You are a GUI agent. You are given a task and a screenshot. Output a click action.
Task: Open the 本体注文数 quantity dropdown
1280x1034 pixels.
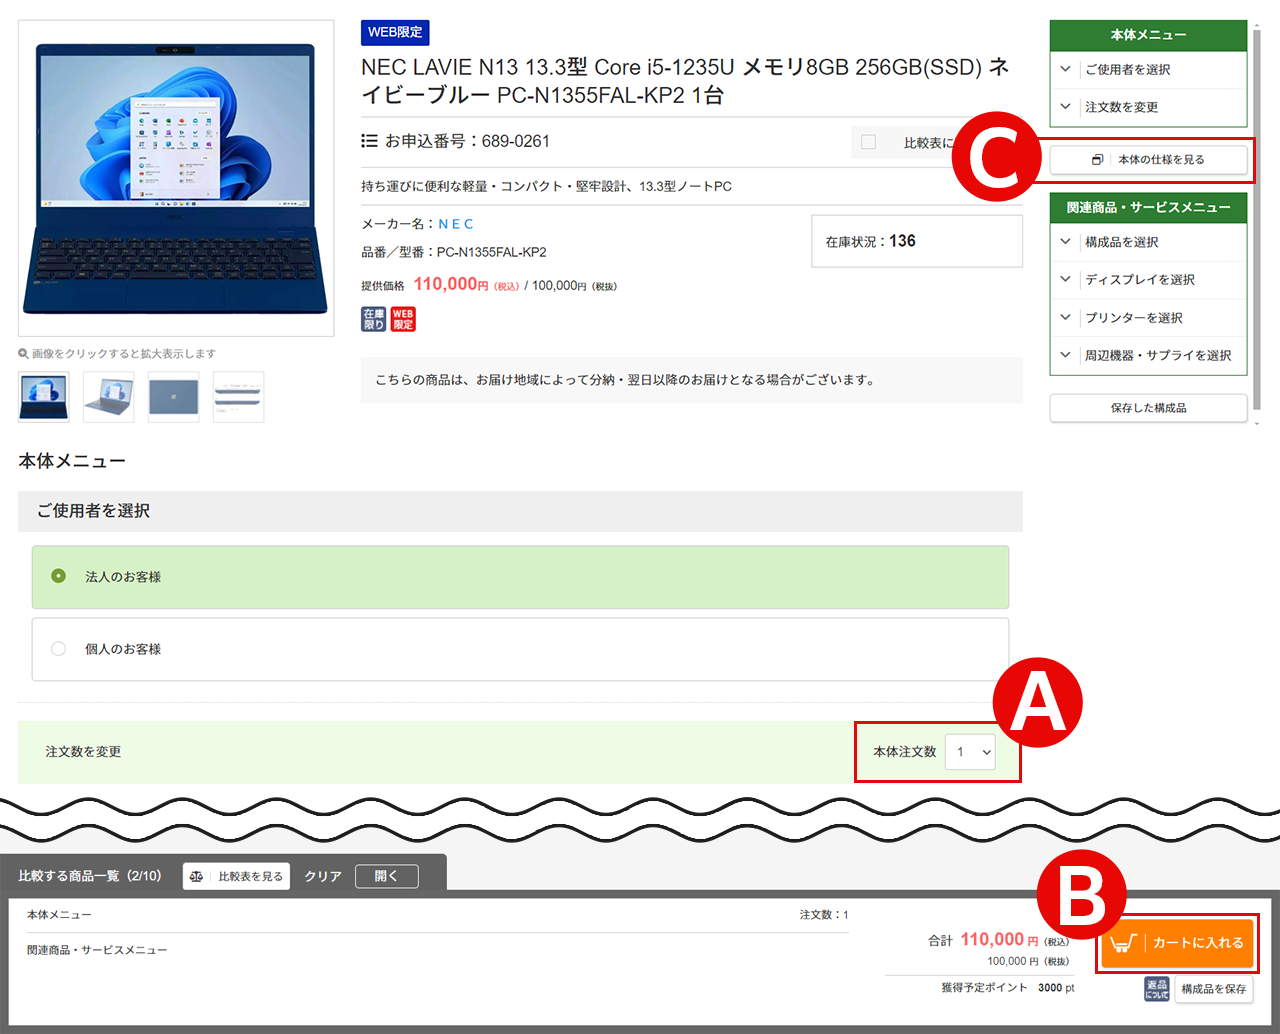click(x=971, y=752)
